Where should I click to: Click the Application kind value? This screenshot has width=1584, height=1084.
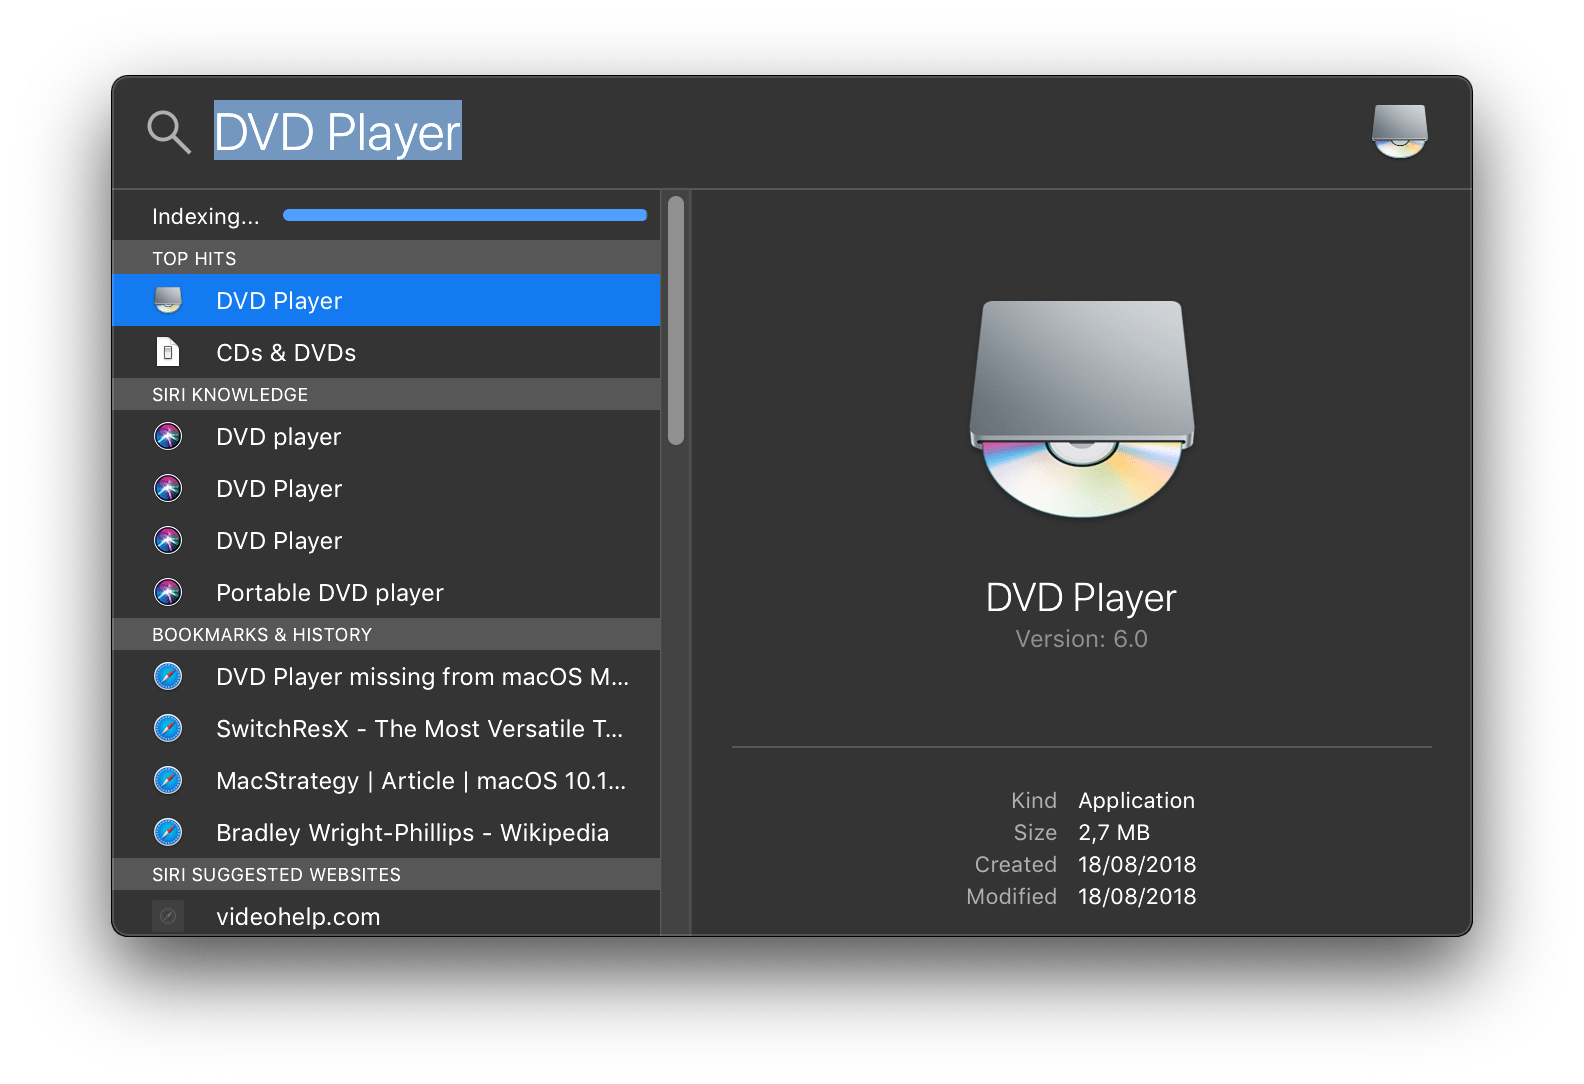tap(1136, 800)
